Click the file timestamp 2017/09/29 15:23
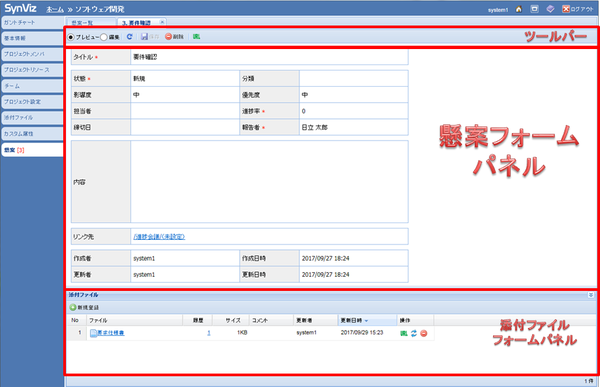This screenshot has width=600, height=387. coord(362,333)
